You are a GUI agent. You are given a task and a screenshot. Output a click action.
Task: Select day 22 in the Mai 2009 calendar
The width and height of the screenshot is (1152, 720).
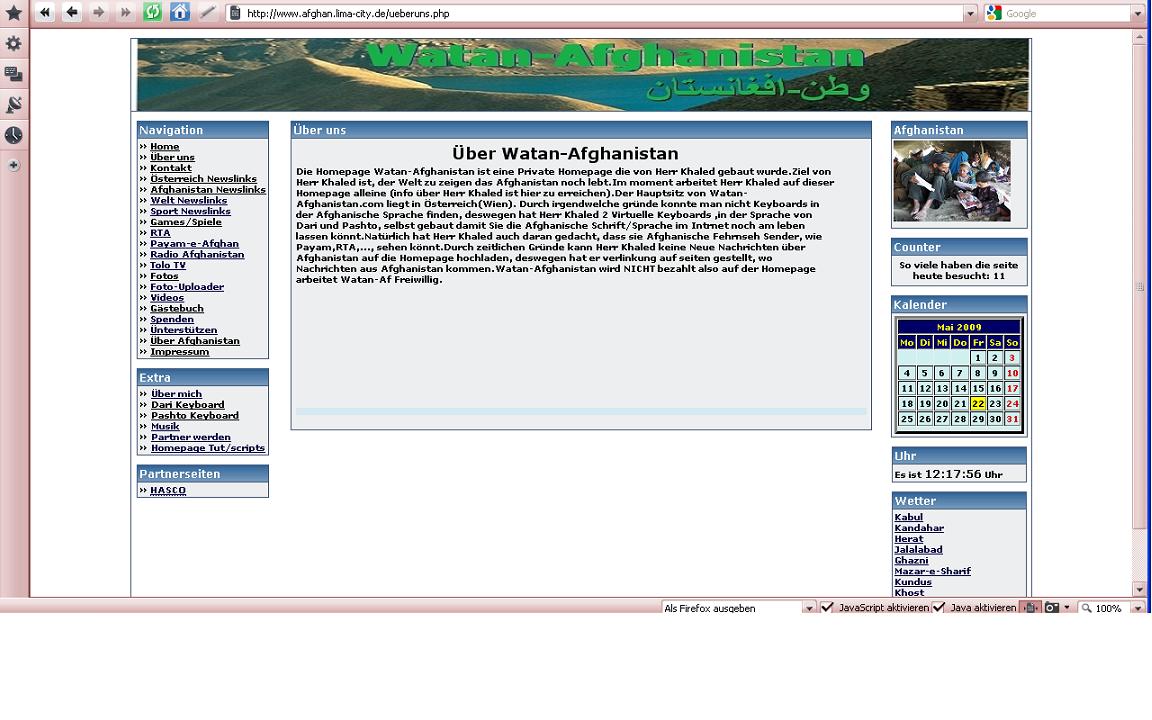point(977,403)
